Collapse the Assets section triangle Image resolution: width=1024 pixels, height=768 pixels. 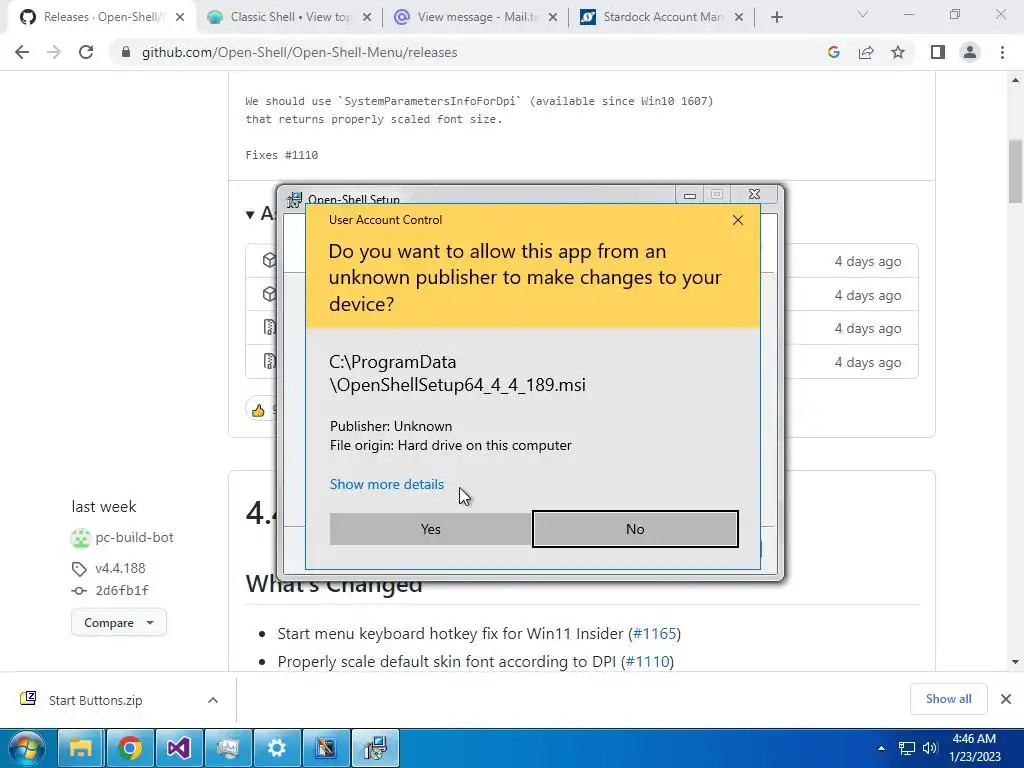[249, 214]
